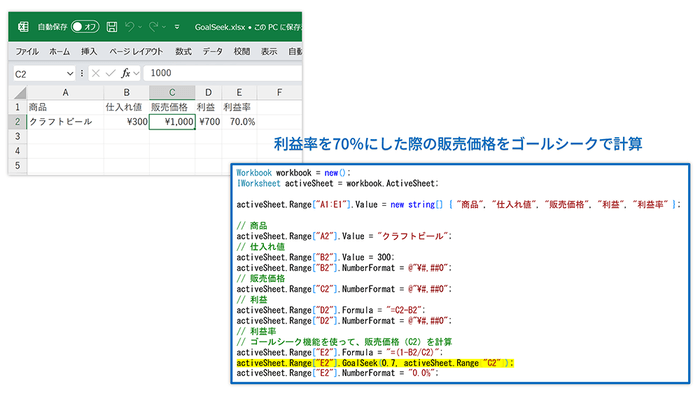Select row 2 header
Image resolution: width=700 pixels, height=394 pixels.
(17, 122)
